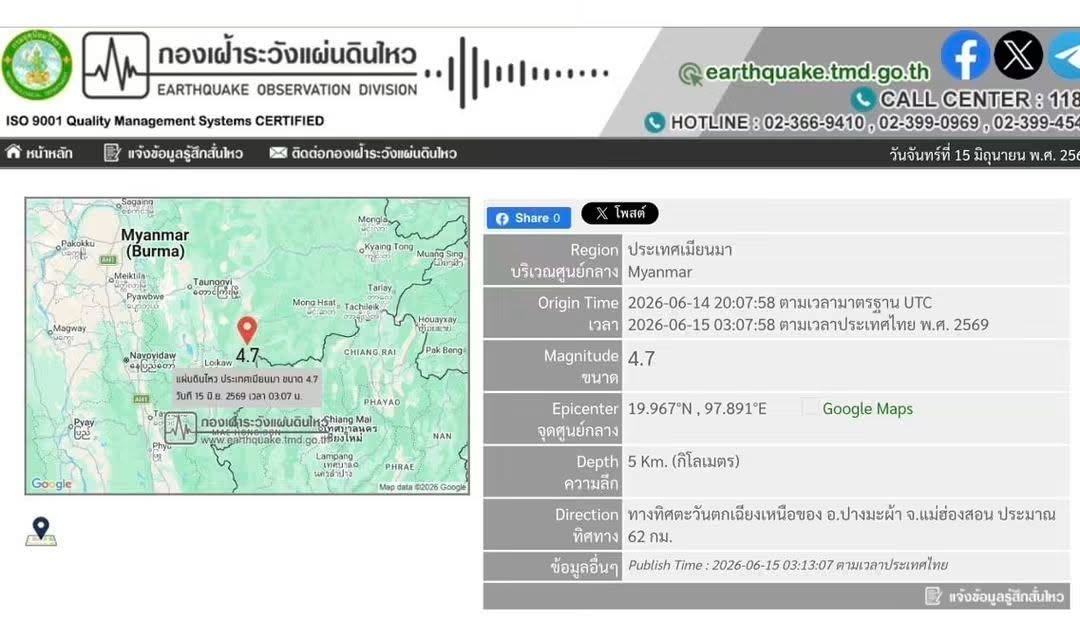The image size is (1080, 620).
Task: Open the X social icon in header
Action: tap(1018, 55)
